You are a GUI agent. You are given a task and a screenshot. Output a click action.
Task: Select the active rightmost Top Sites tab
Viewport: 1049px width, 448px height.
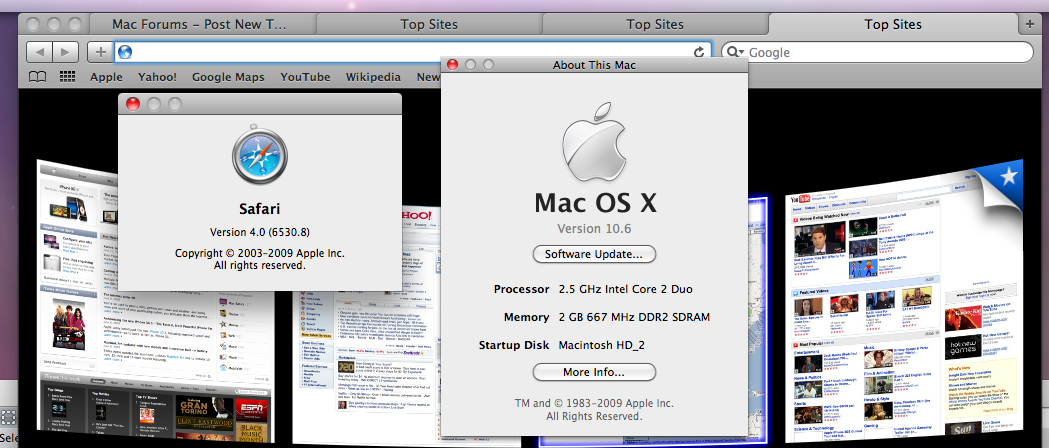[893, 25]
